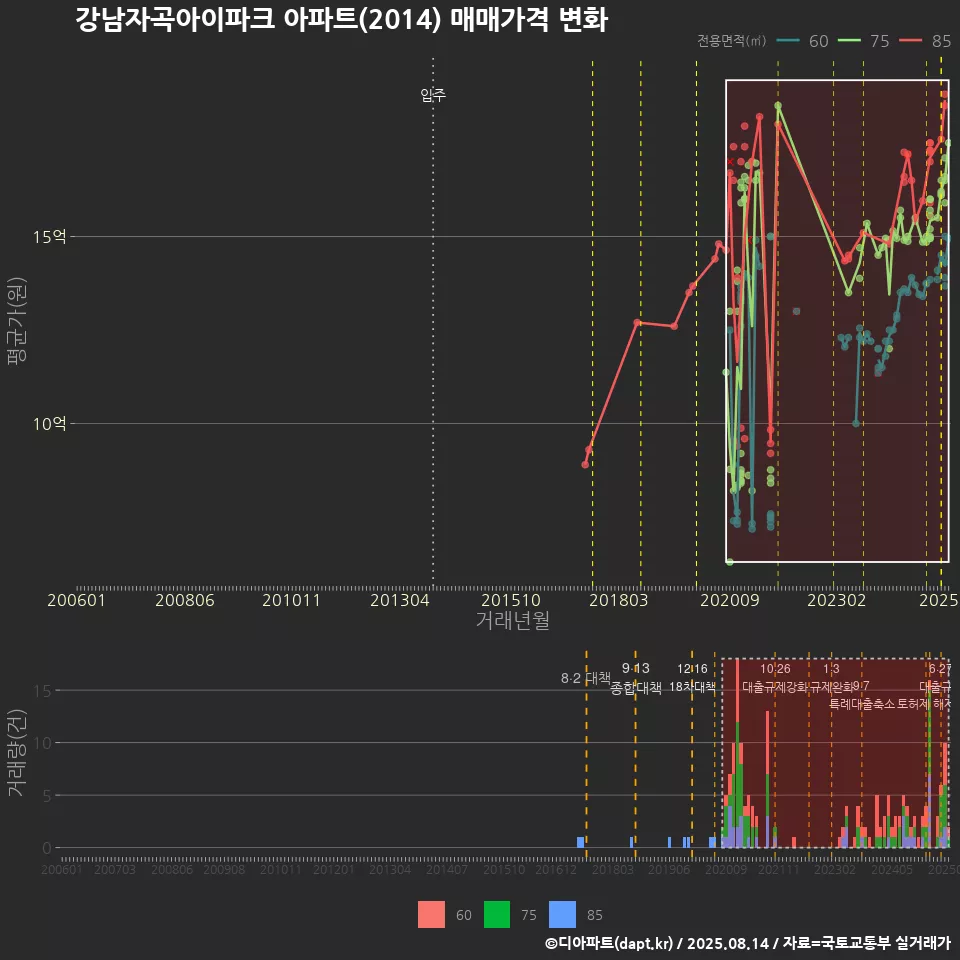Click the 202111 tick label on the volume chart

coord(779,869)
